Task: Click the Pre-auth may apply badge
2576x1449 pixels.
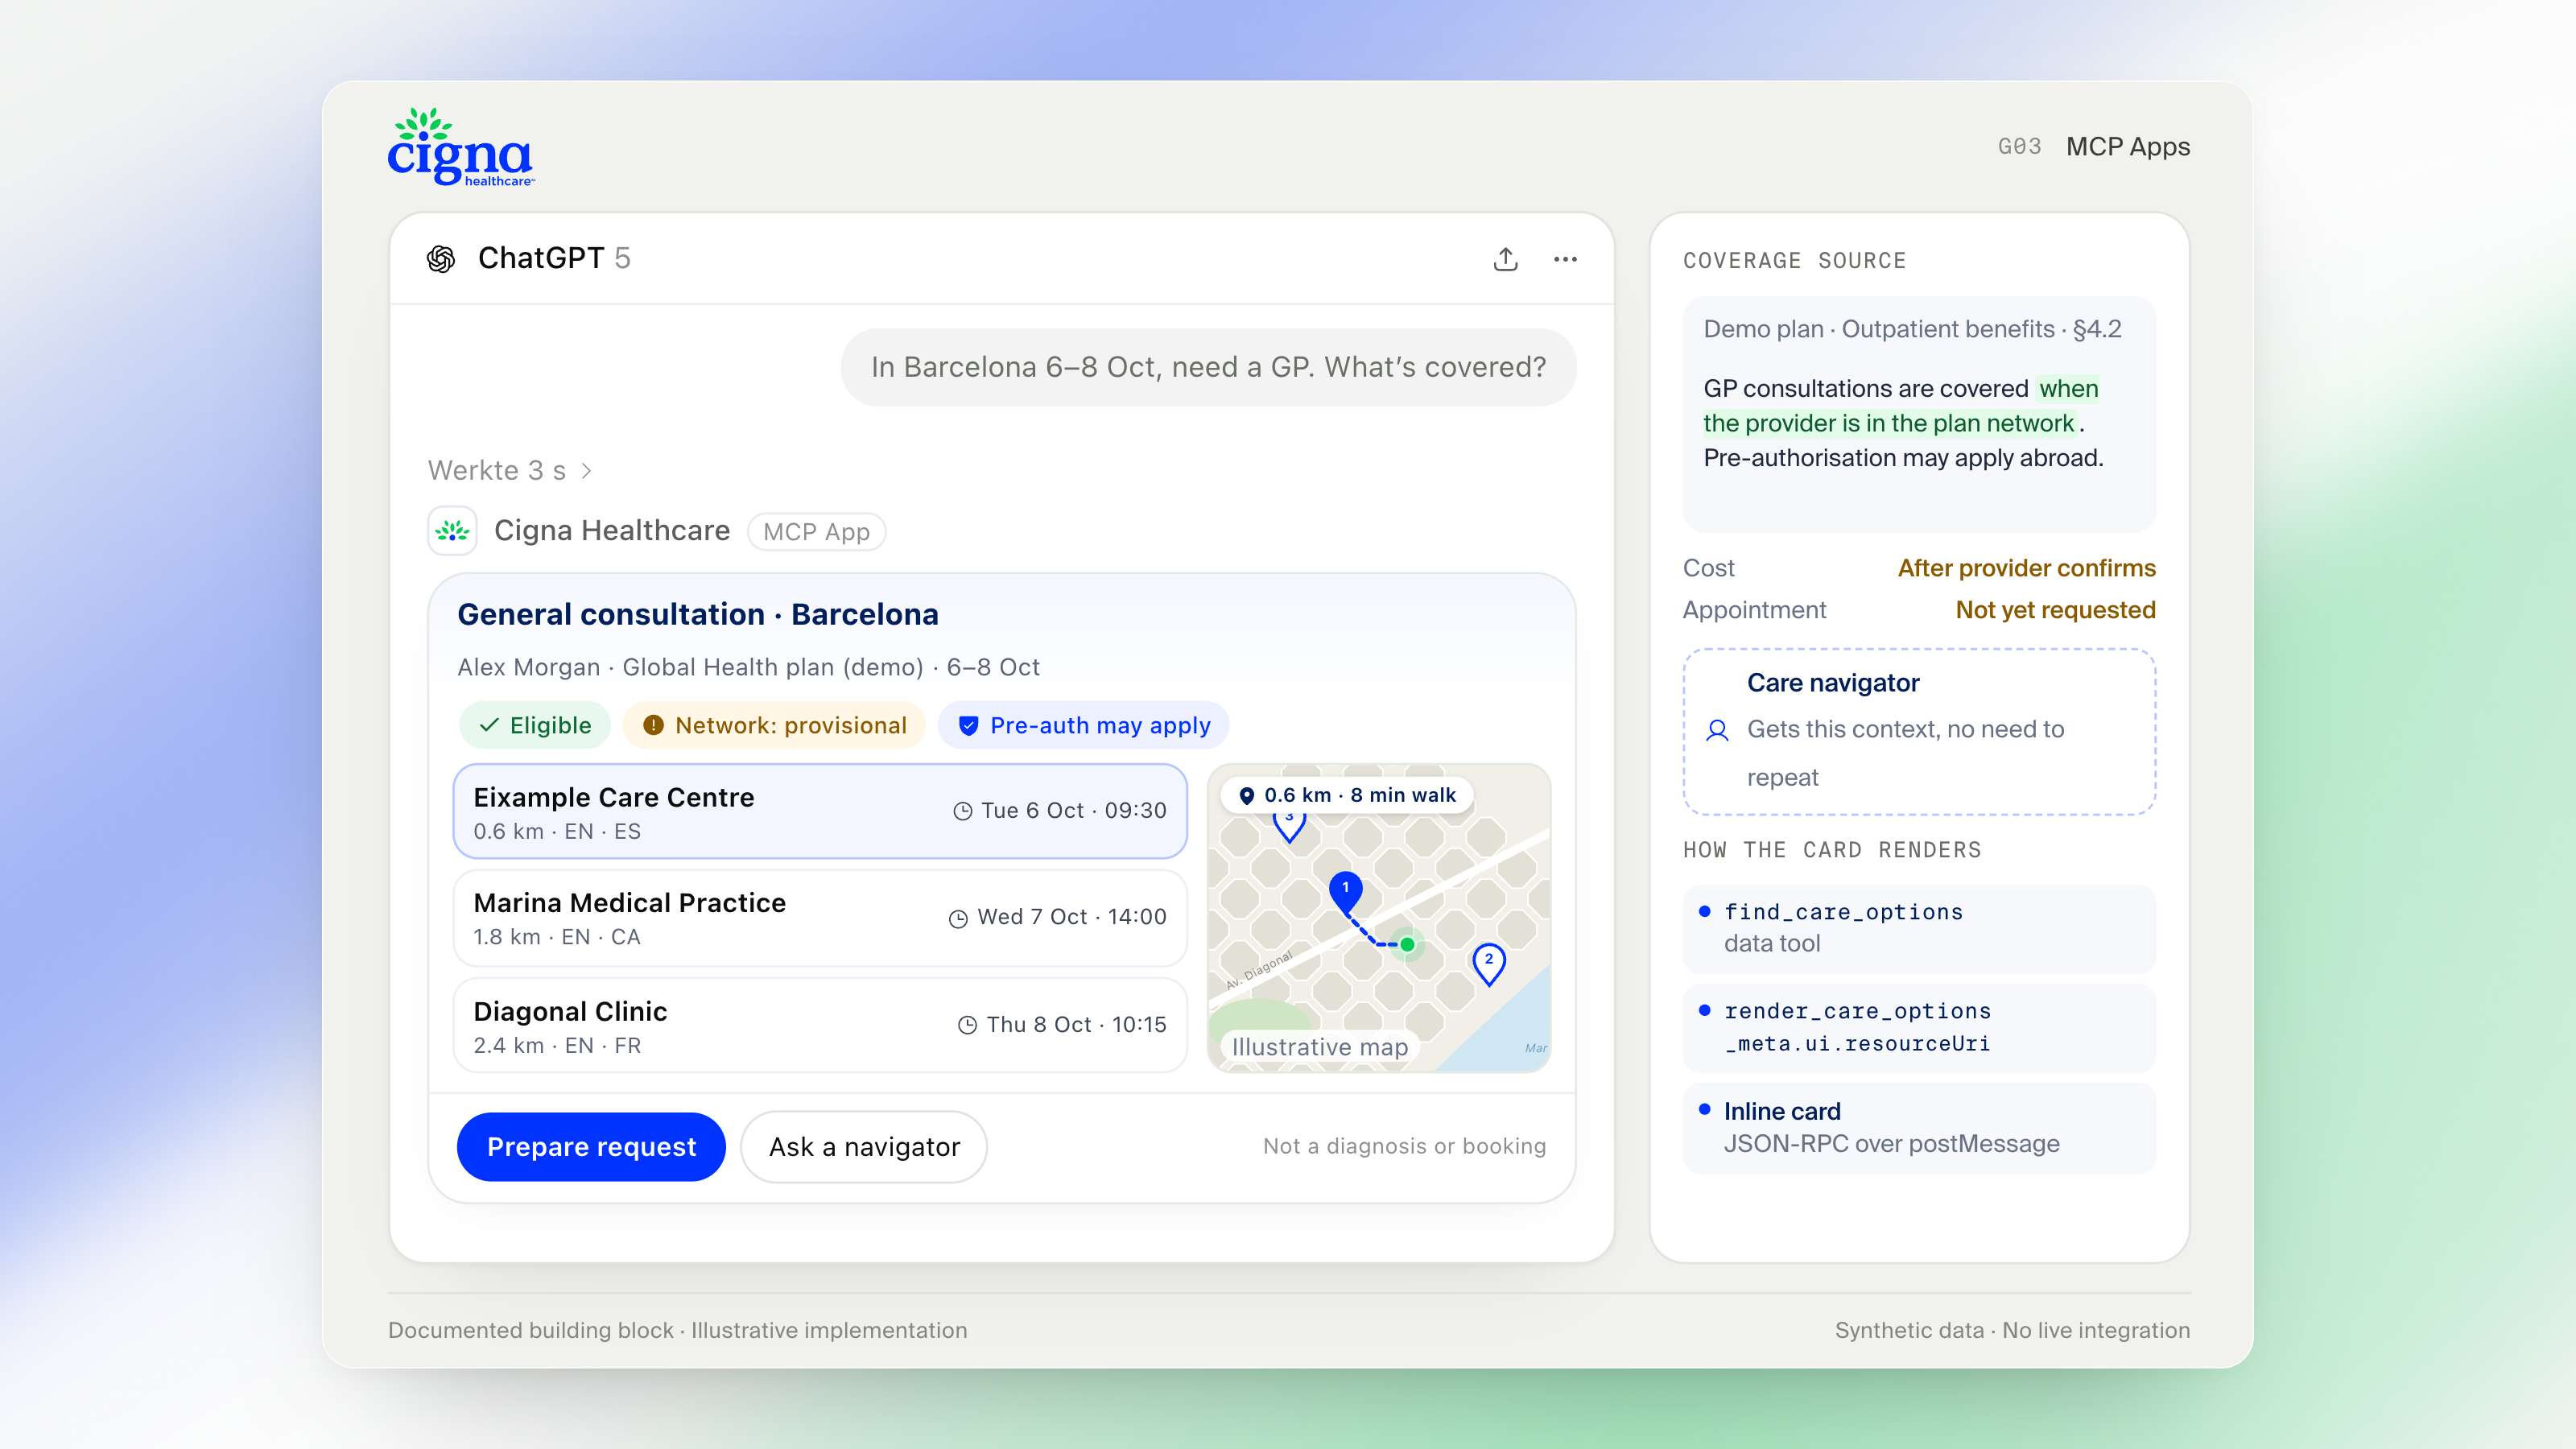Action: click(x=1083, y=725)
